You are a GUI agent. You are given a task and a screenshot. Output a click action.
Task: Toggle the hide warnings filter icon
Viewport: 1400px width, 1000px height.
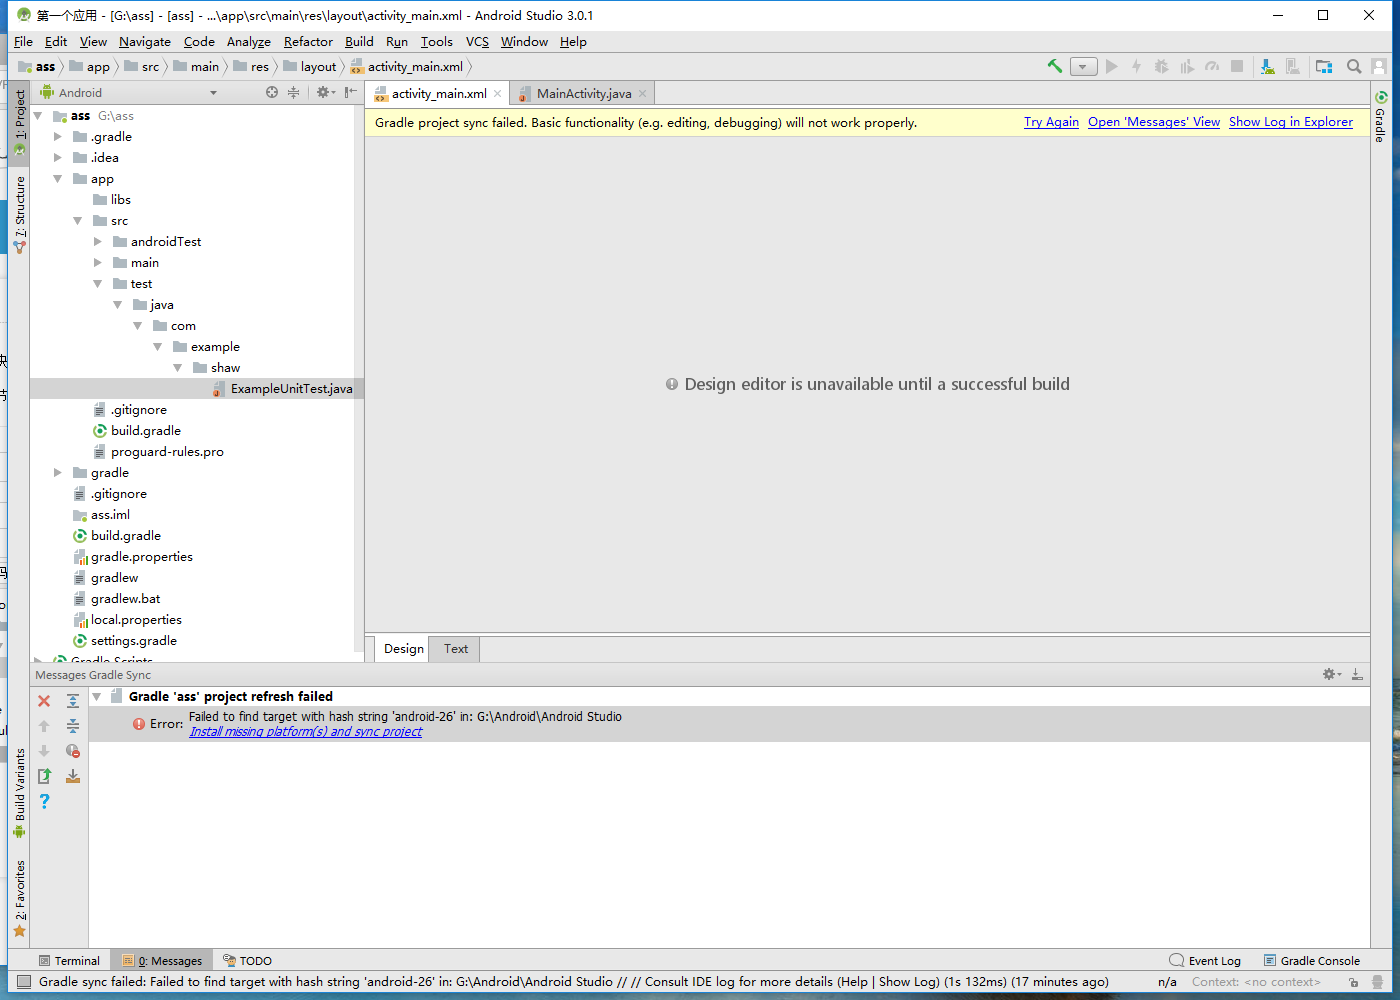(x=73, y=751)
